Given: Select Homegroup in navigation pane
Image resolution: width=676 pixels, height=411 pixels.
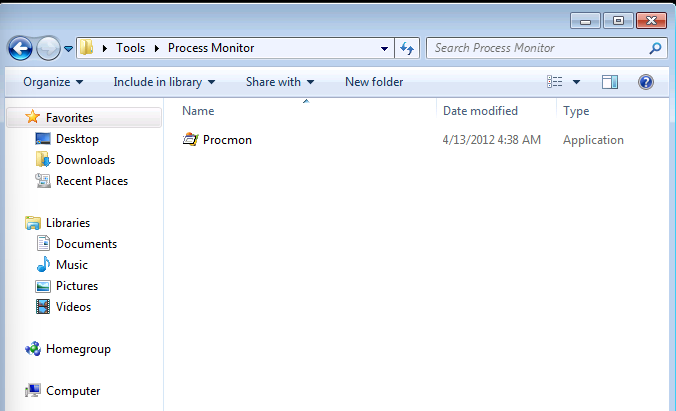Looking at the screenshot, I should [78, 349].
